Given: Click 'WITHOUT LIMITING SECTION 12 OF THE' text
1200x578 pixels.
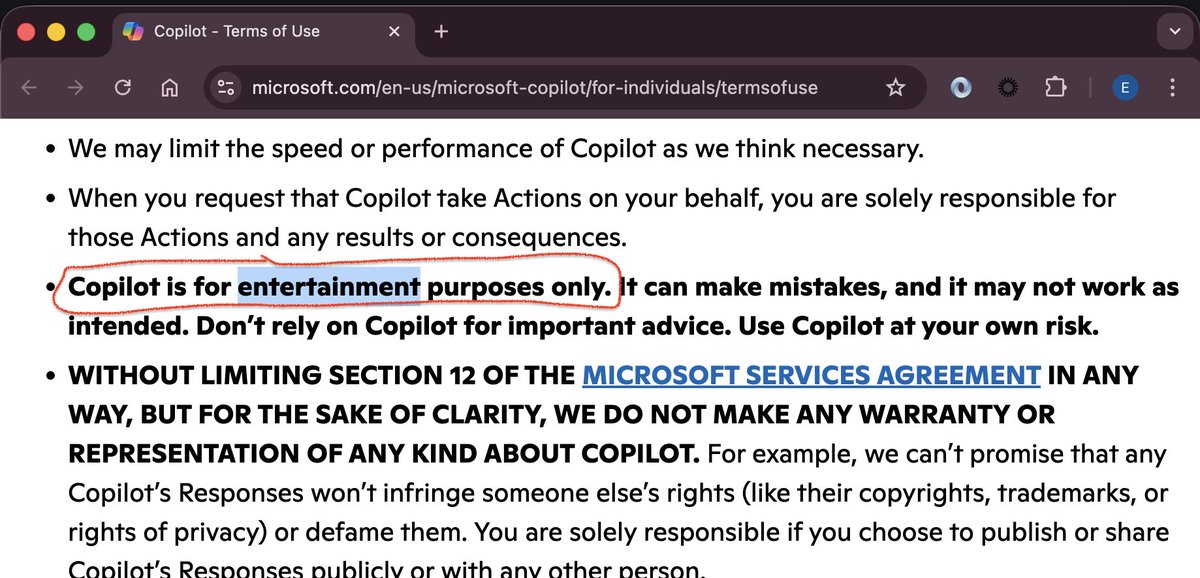Looking at the screenshot, I should pos(321,376).
